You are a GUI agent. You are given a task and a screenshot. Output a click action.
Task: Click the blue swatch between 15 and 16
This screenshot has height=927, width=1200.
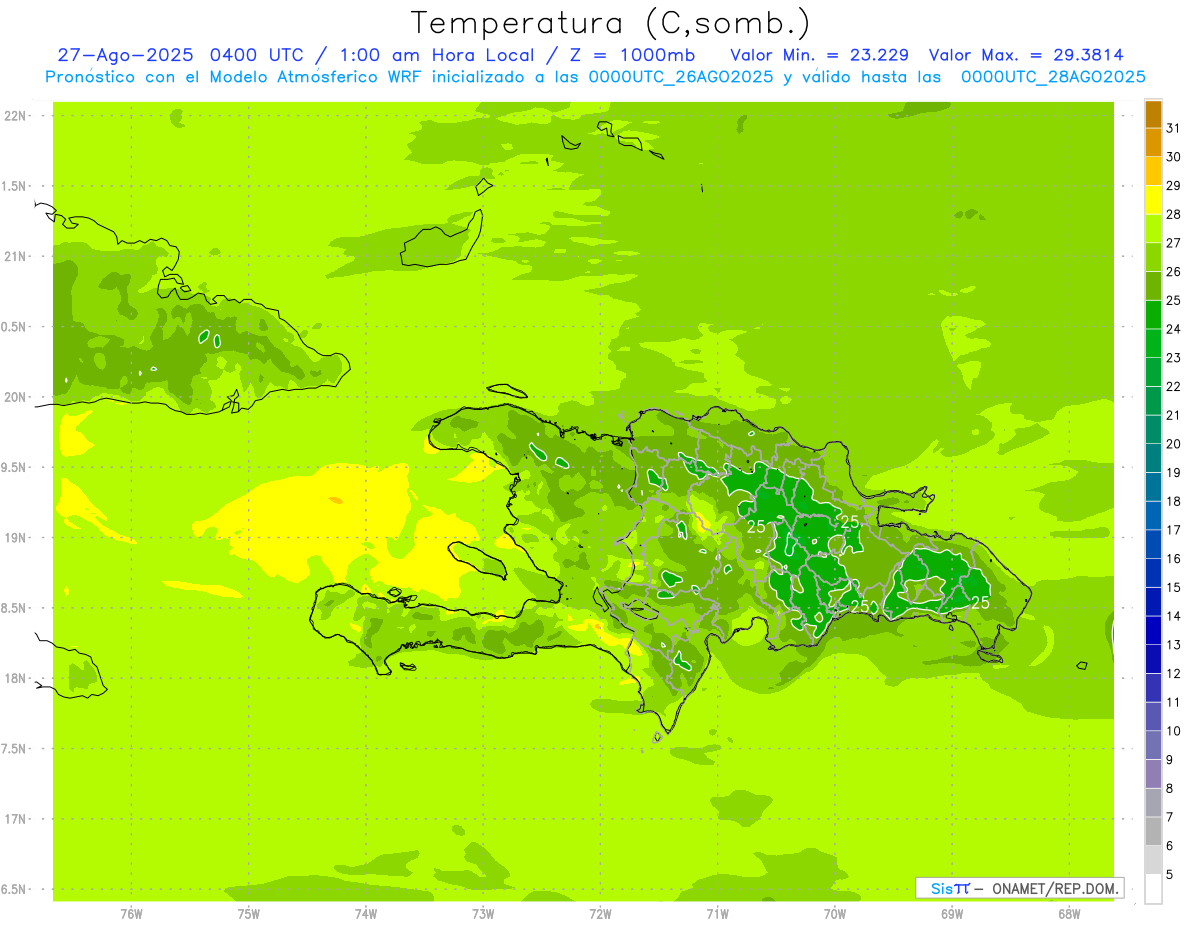pyautogui.click(x=1153, y=574)
